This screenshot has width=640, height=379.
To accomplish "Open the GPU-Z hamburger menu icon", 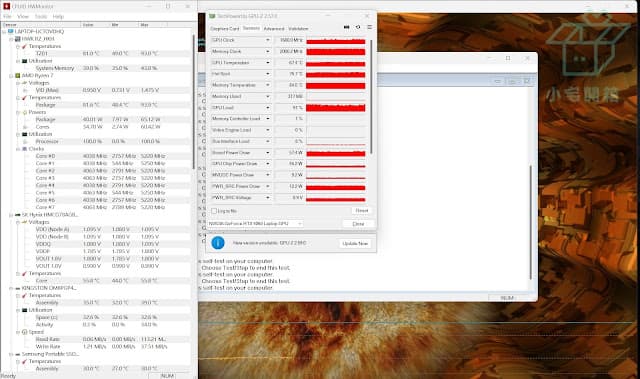I will click(x=369, y=27).
